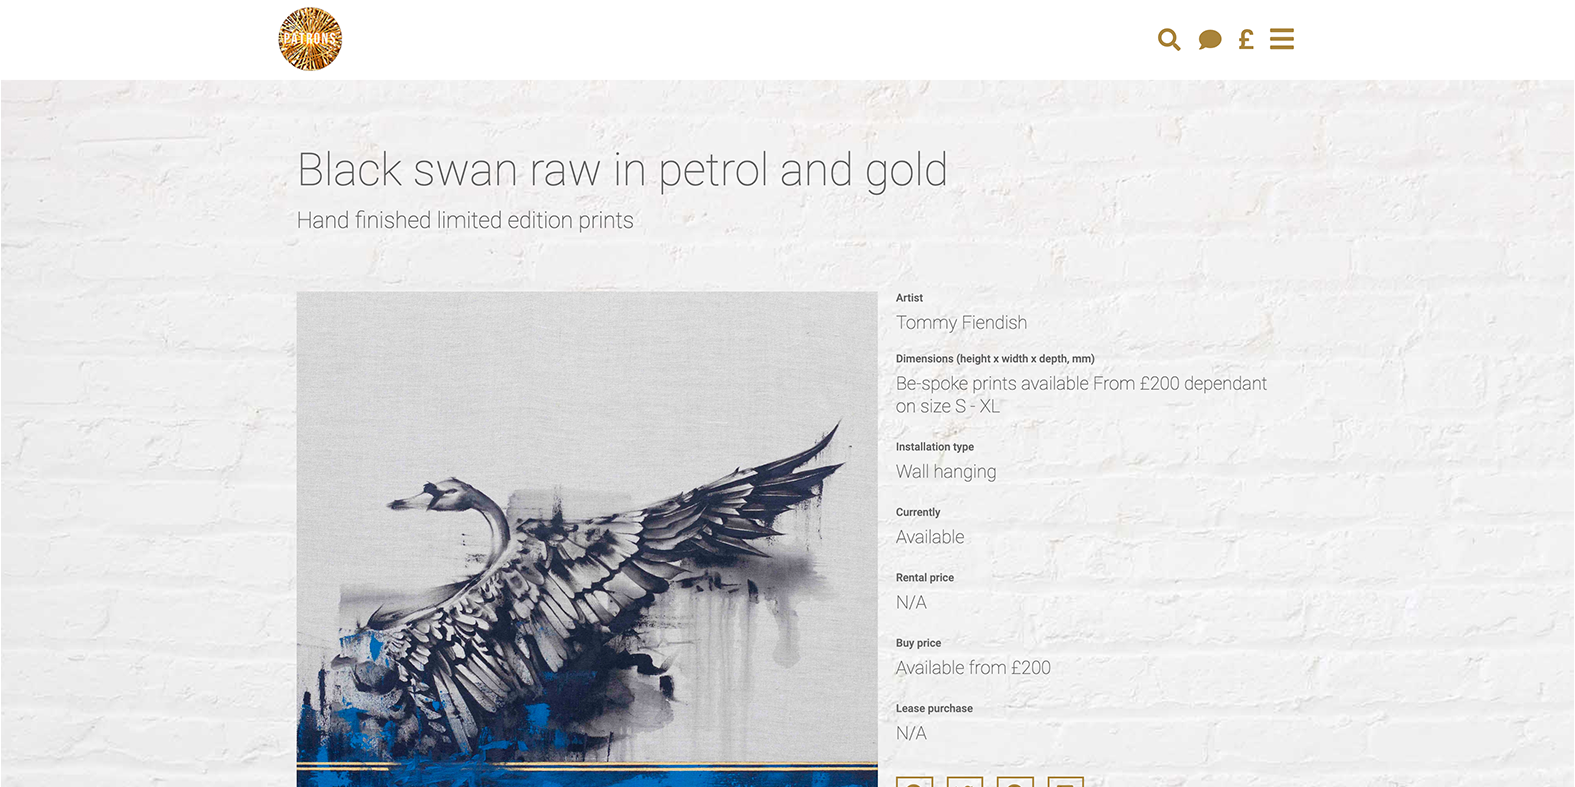This screenshot has width=1575, height=787.
Task: Click the 'Black swan raw in petrol and gold' title
Action: (x=622, y=169)
